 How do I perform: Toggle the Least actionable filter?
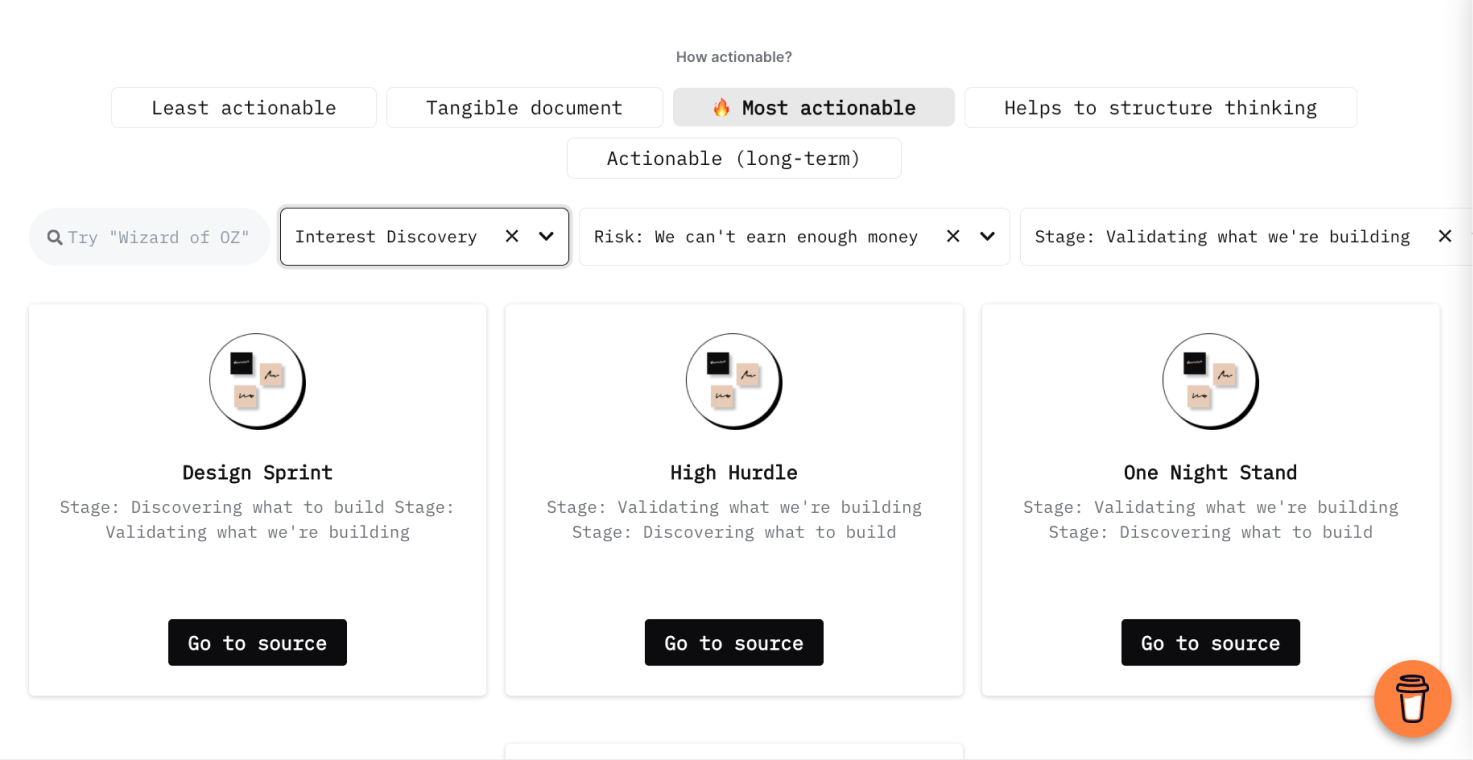(243, 107)
